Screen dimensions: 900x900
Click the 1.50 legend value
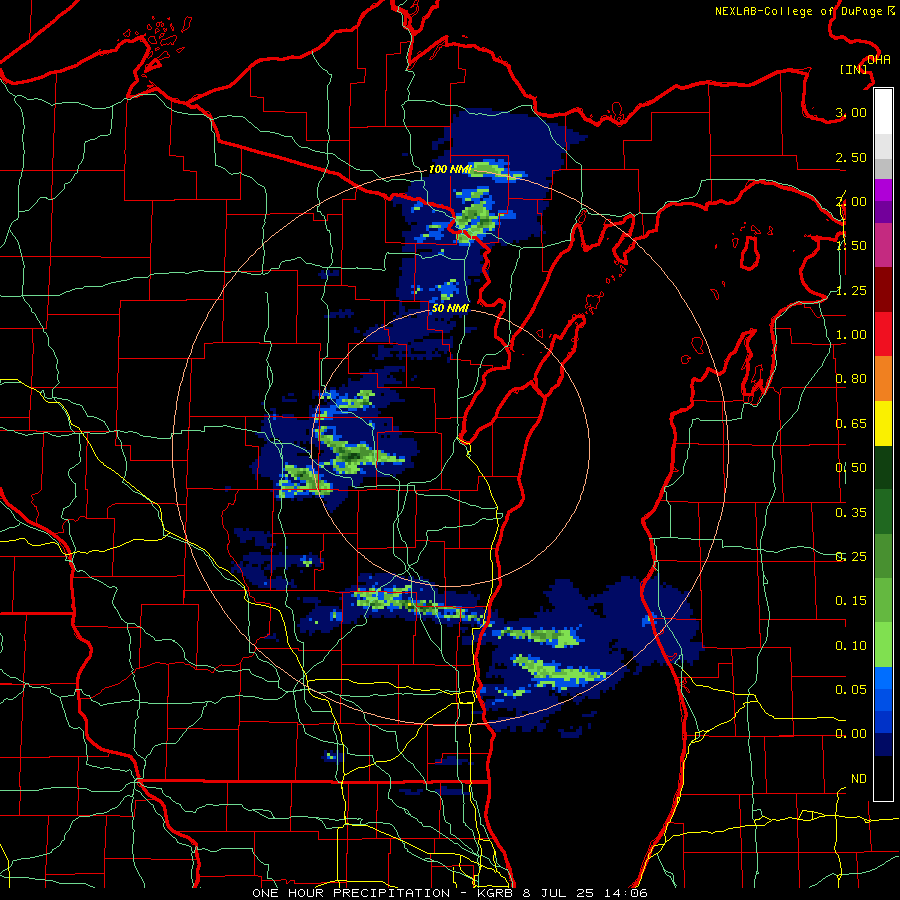(851, 246)
